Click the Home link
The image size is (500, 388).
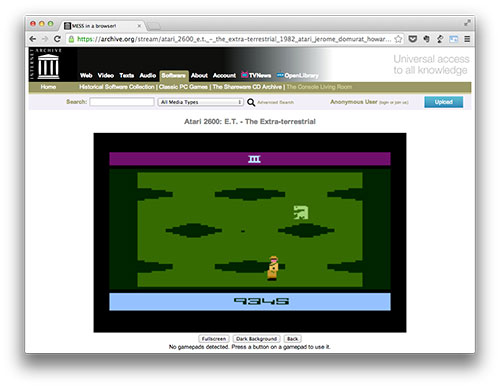(48, 87)
